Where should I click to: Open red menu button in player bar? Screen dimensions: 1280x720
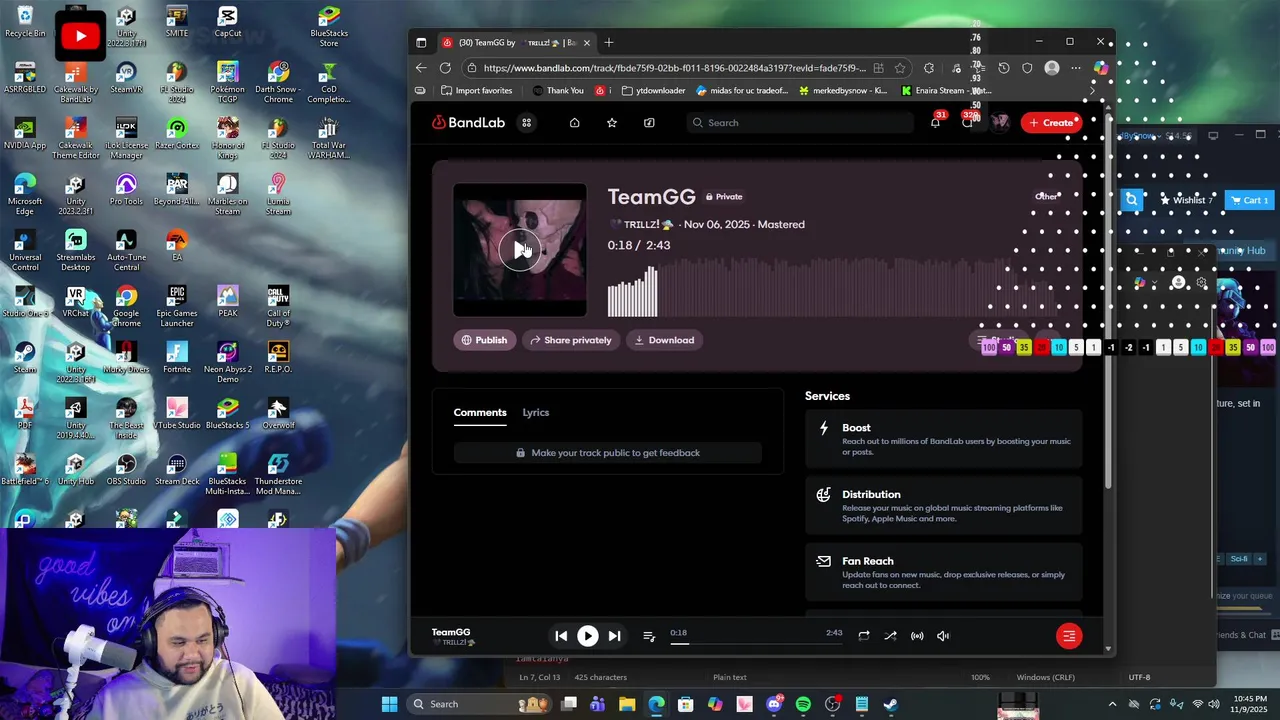[1069, 636]
